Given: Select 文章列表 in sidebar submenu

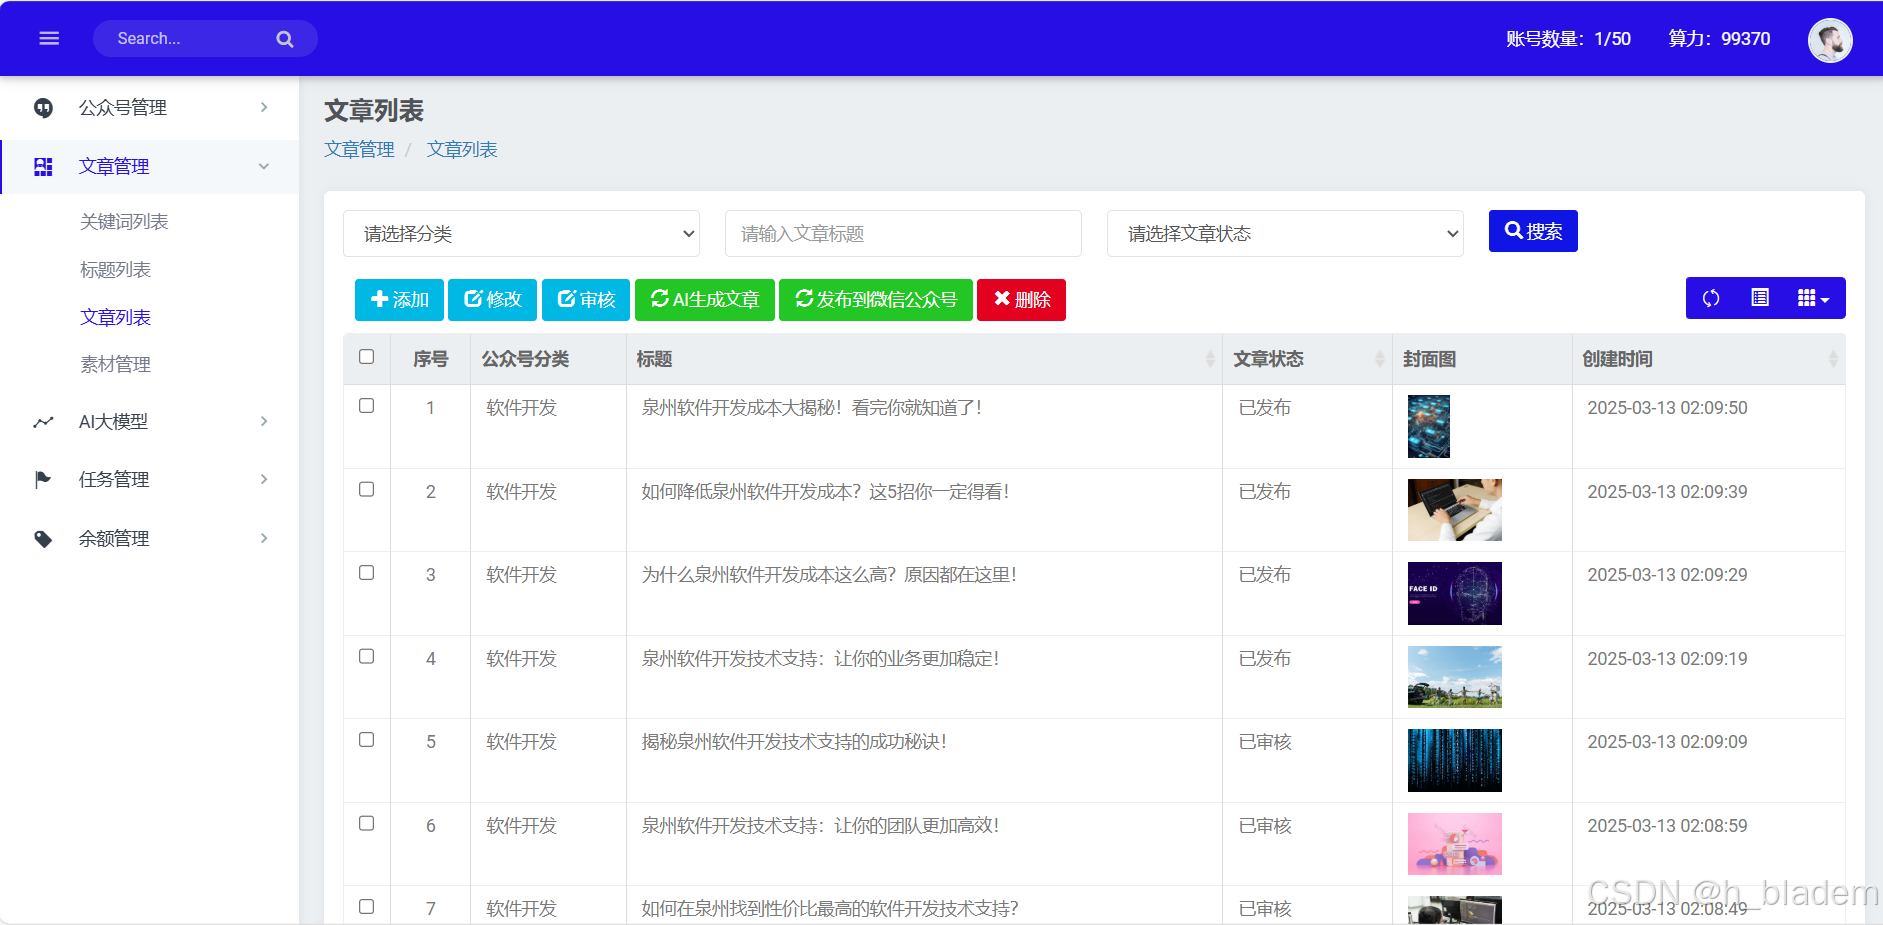Looking at the screenshot, I should (116, 318).
